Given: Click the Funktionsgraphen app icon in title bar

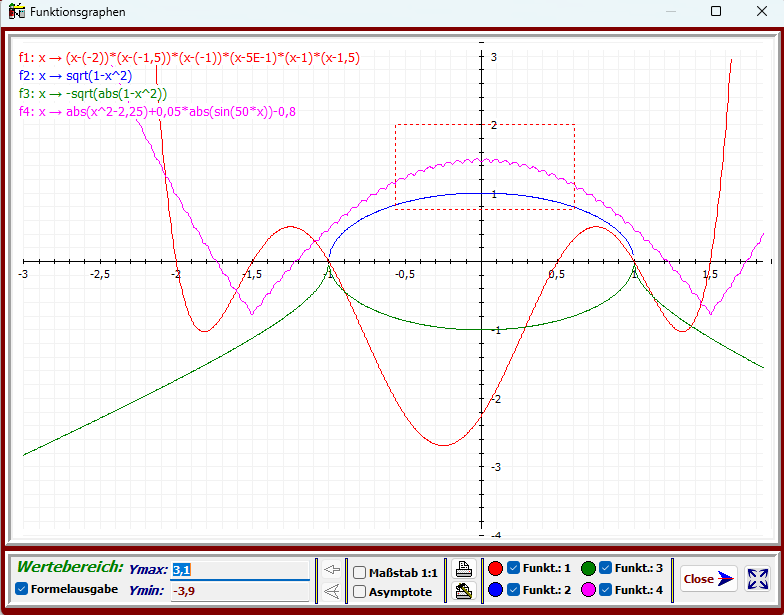Looking at the screenshot, I should pyautogui.click(x=15, y=12).
